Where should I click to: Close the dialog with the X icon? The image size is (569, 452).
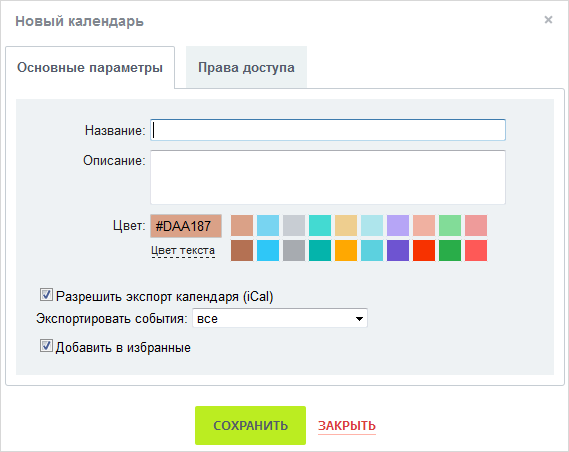pyautogui.click(x=548, y=20)
